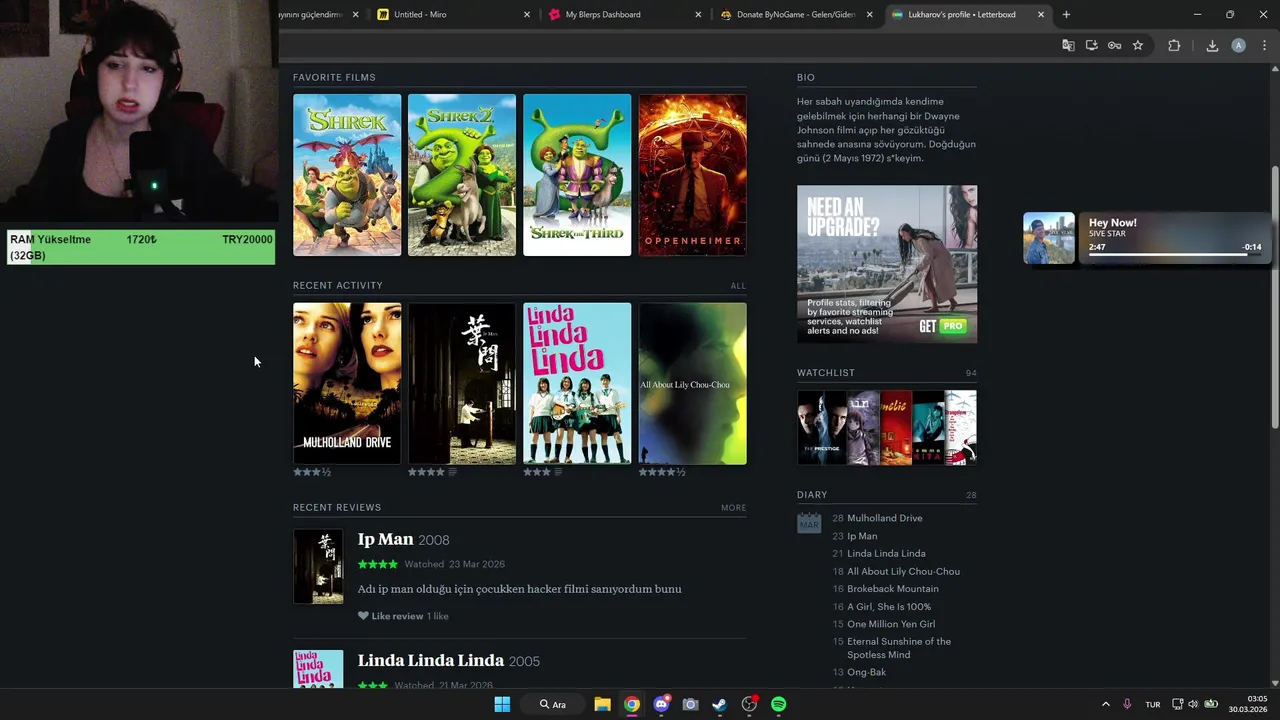Open review icon under Ip Man rating
This screenshot has width=1280, height=720.
point(452,472)
